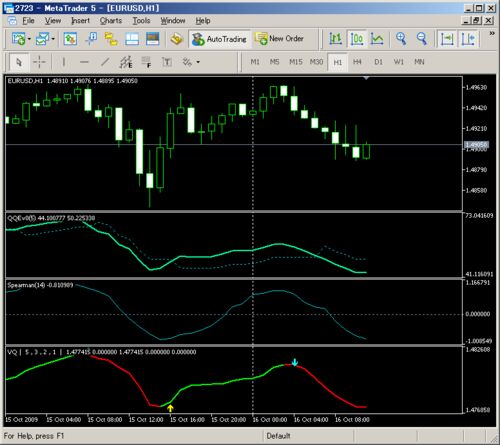Image resolution: width=500 pixels, height=445 pixels.
Task: Open the Window menu
Action: point(173,21)
